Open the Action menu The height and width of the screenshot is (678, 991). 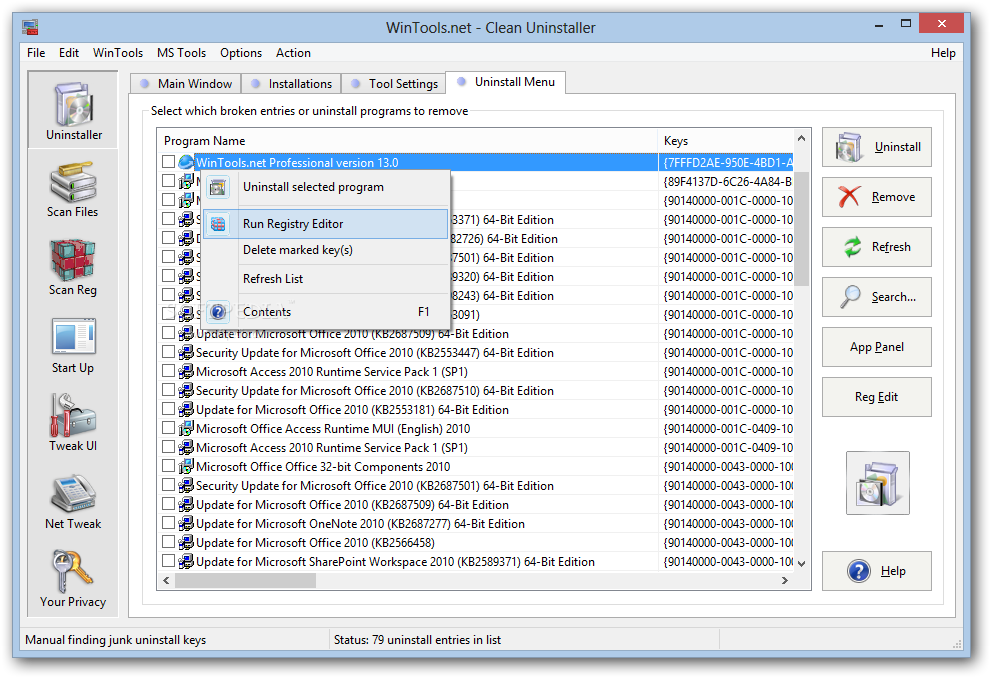[x=293, y=53]
